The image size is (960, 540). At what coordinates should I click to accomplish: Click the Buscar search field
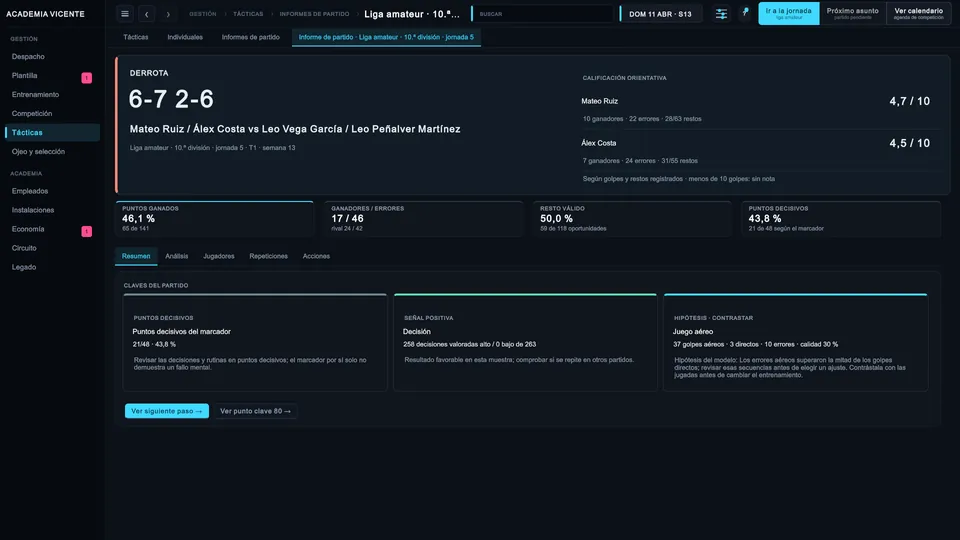pyautogui.click(x=542, y=13)
